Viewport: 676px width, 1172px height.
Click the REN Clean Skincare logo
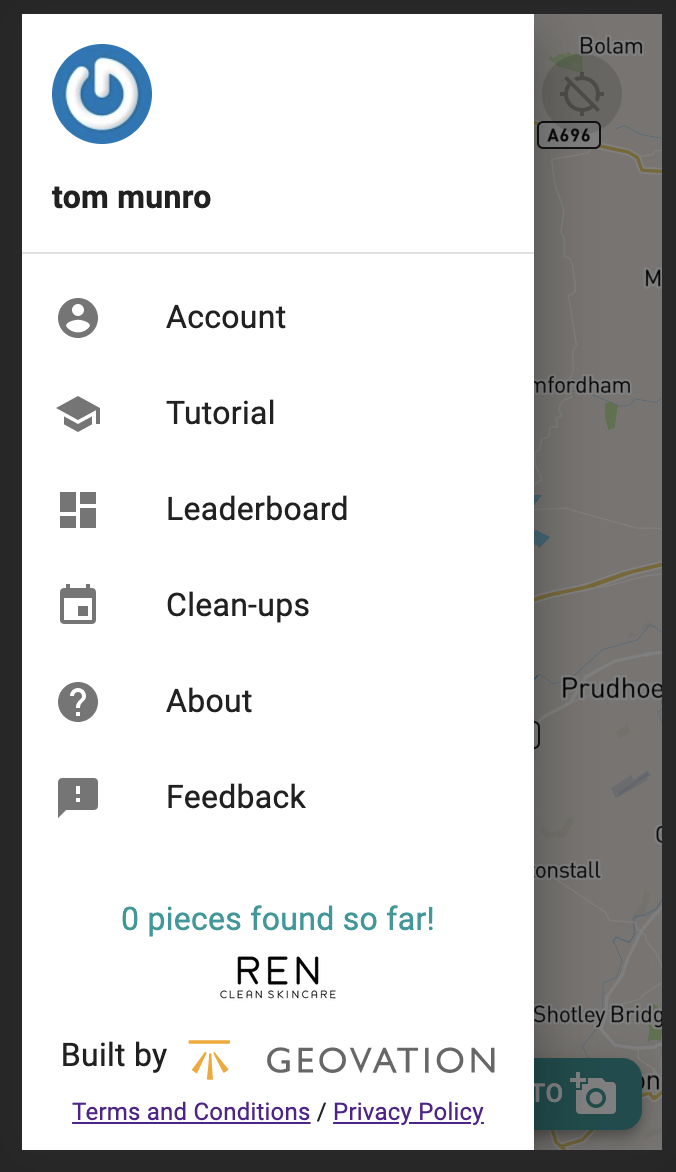pos(278,976)
